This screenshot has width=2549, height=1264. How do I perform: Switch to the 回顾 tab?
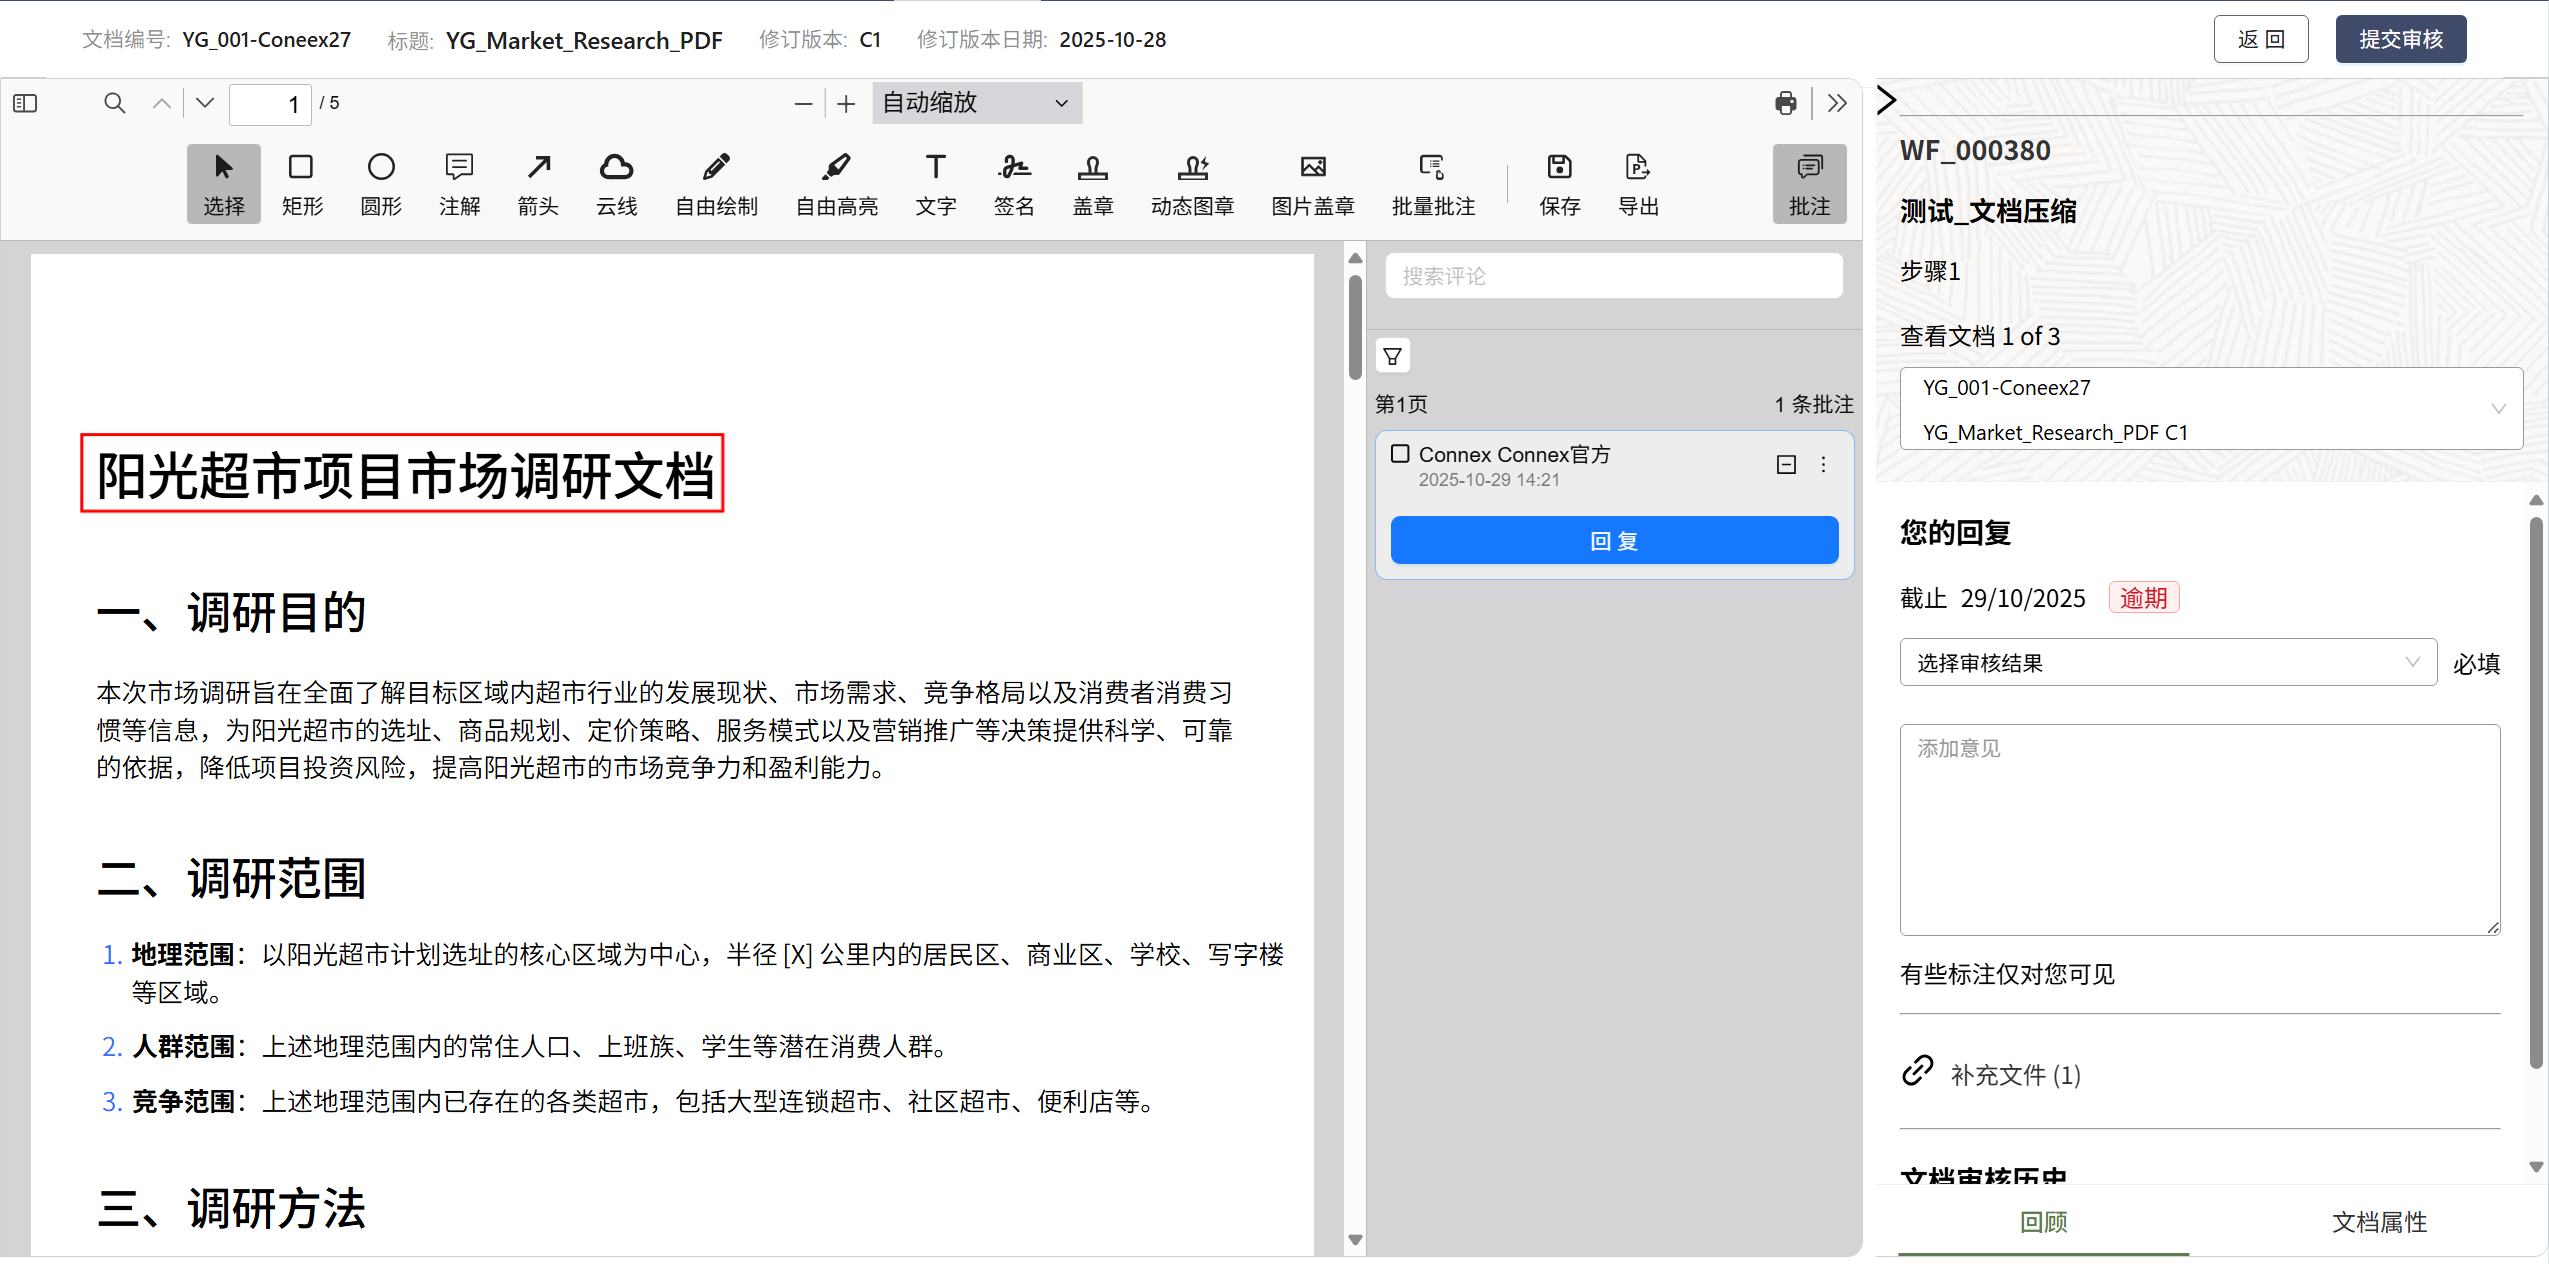[x=2042, y=1221]
